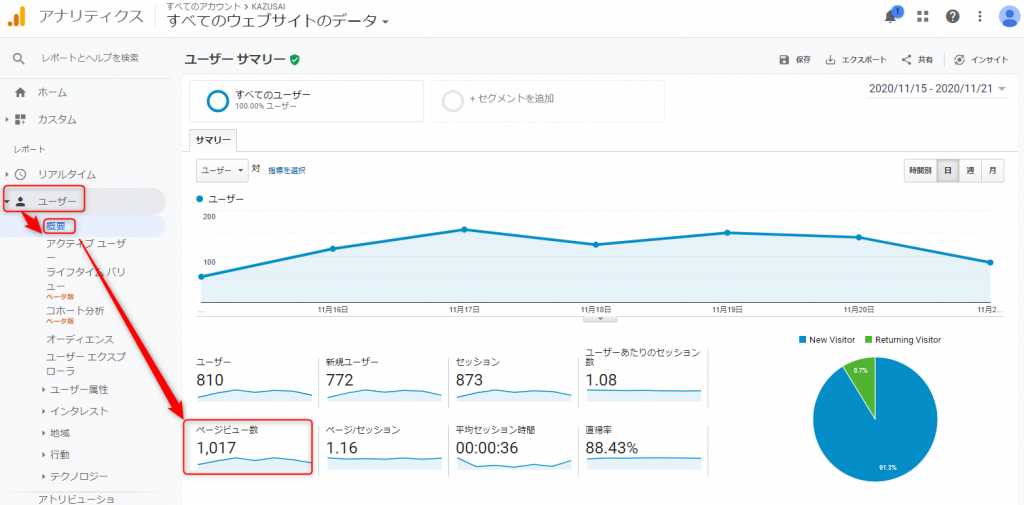The width and height of the screenshot is (1024, 505).
Task: Click the chart collapse handle below graph
Action: (599, 319)
